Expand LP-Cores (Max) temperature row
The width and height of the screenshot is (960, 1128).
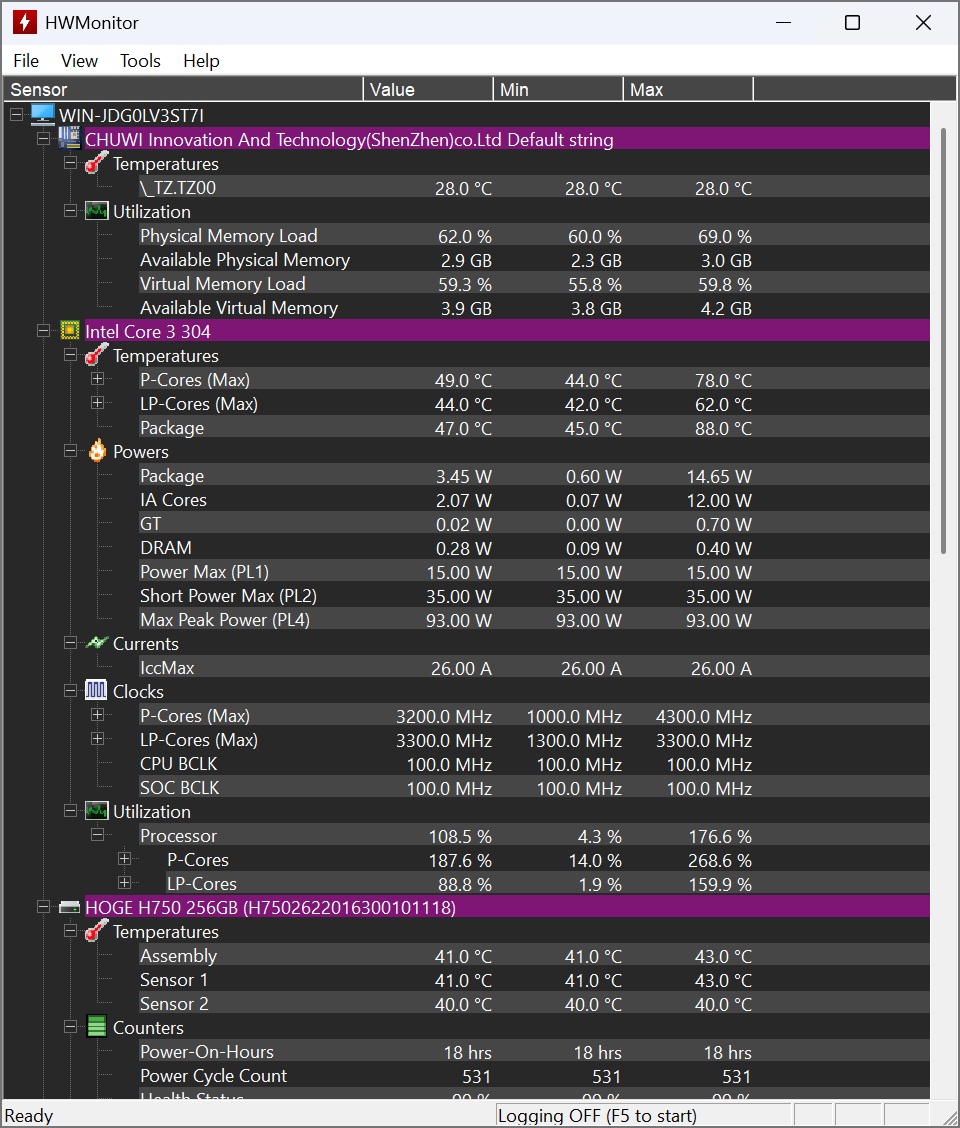click(x=97, y=403)
